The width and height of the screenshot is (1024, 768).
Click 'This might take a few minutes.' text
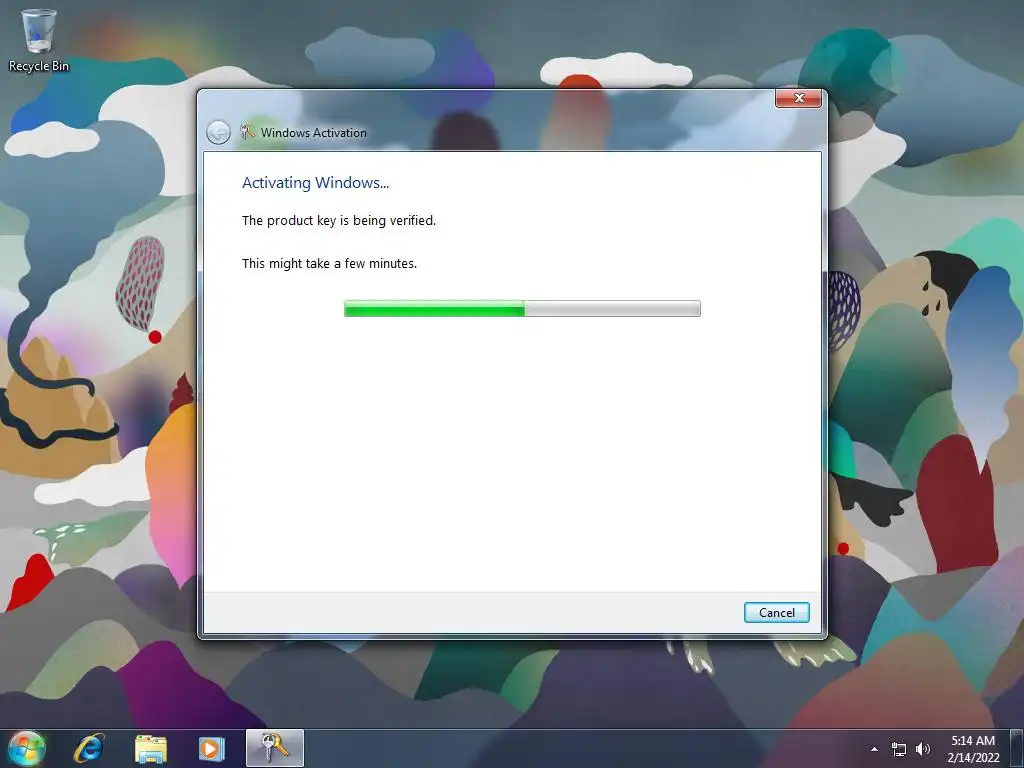(x=329, y=264)
